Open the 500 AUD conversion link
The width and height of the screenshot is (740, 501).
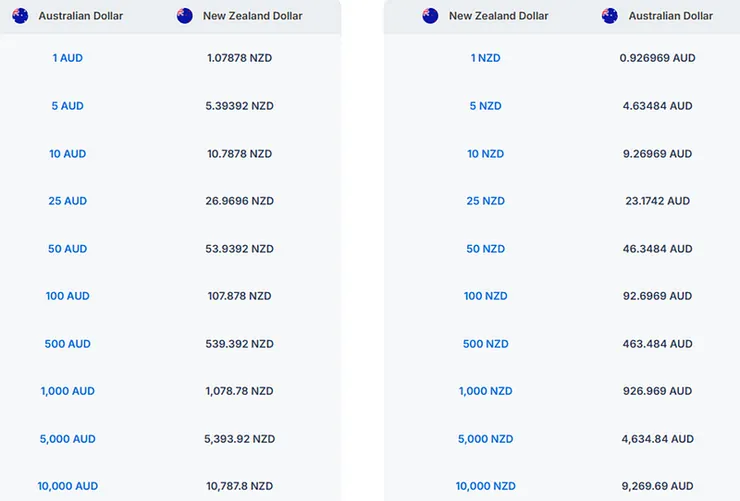(68, 344)
